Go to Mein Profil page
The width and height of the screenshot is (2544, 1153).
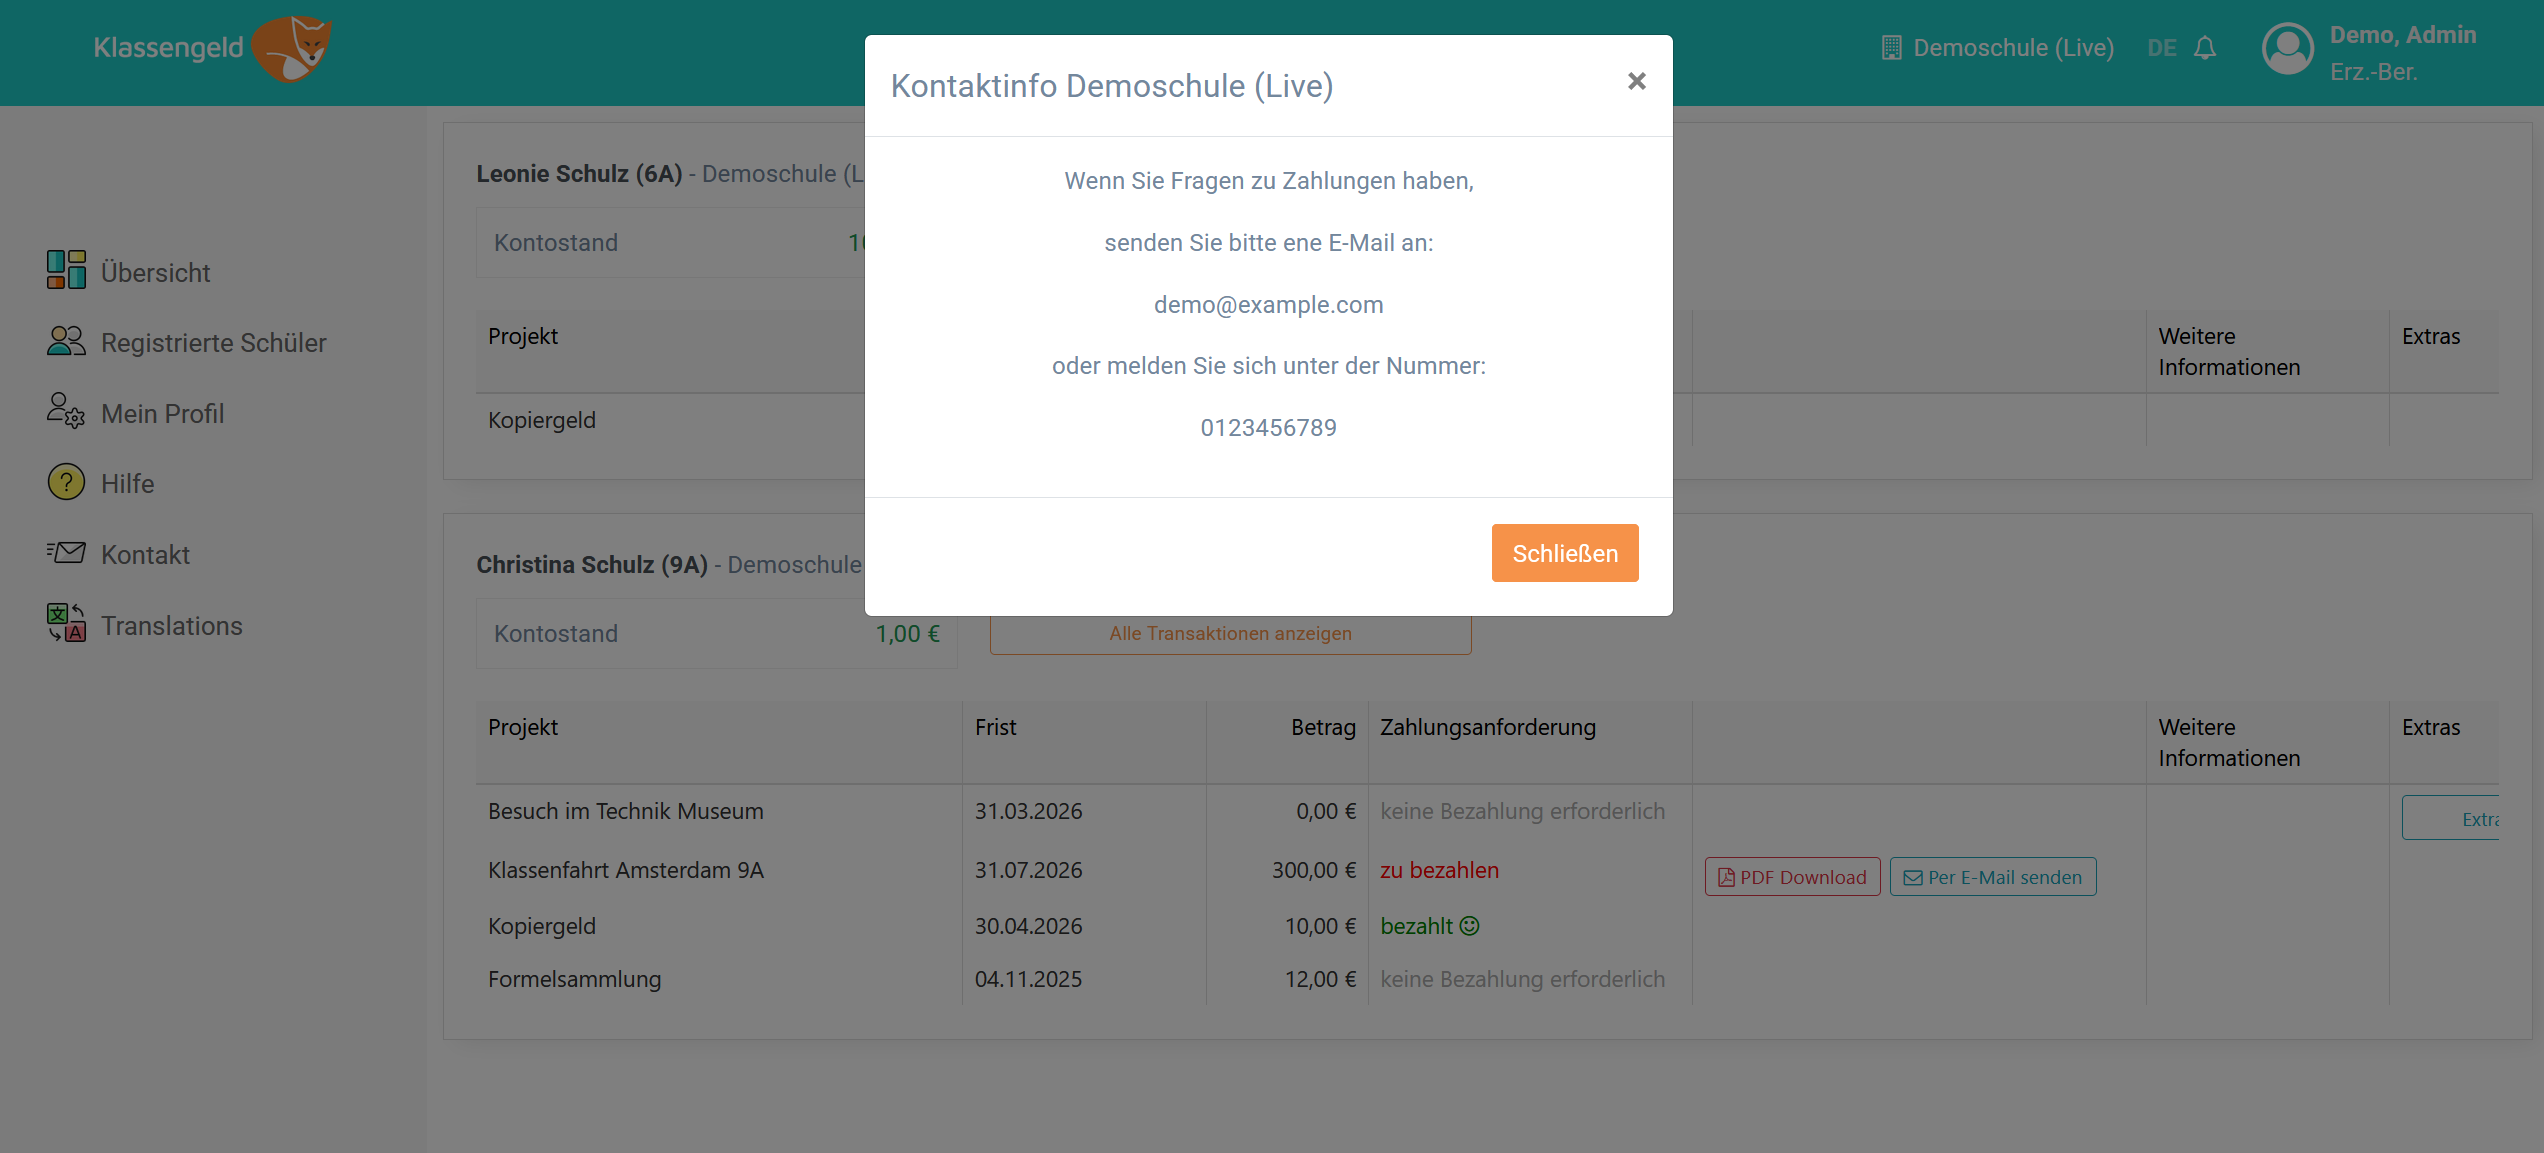pyautogui.click(x=162, y=414)
